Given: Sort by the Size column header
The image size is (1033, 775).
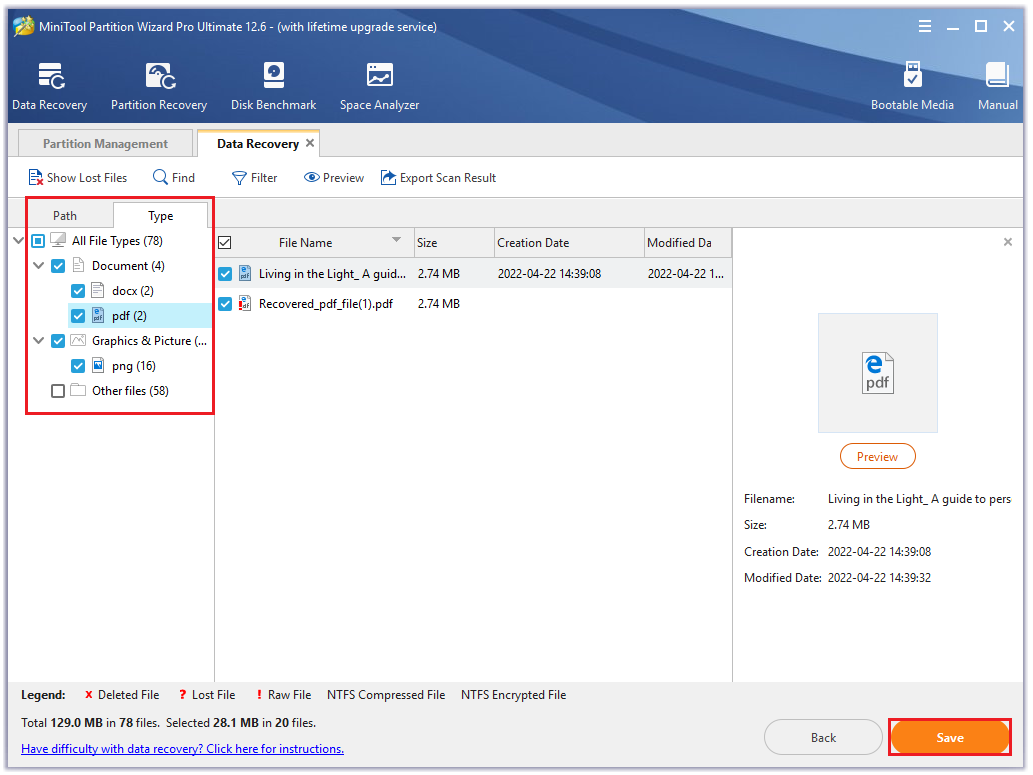Looking at the screenshot, I should (x=454, y=243).
